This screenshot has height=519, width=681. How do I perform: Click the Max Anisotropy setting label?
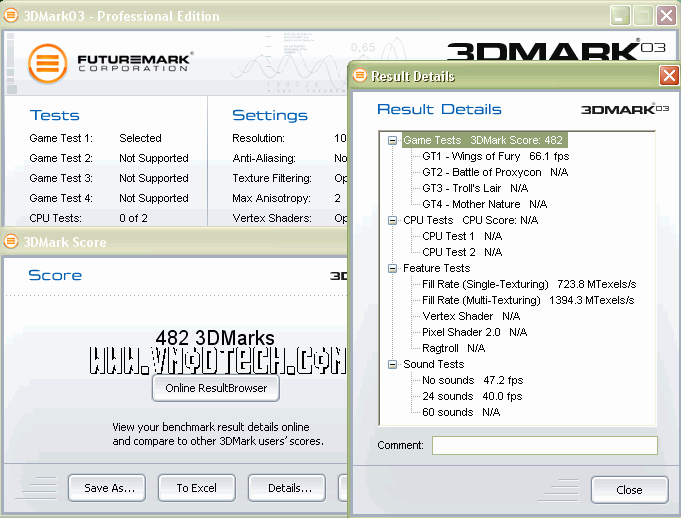(x=271, y=198)
